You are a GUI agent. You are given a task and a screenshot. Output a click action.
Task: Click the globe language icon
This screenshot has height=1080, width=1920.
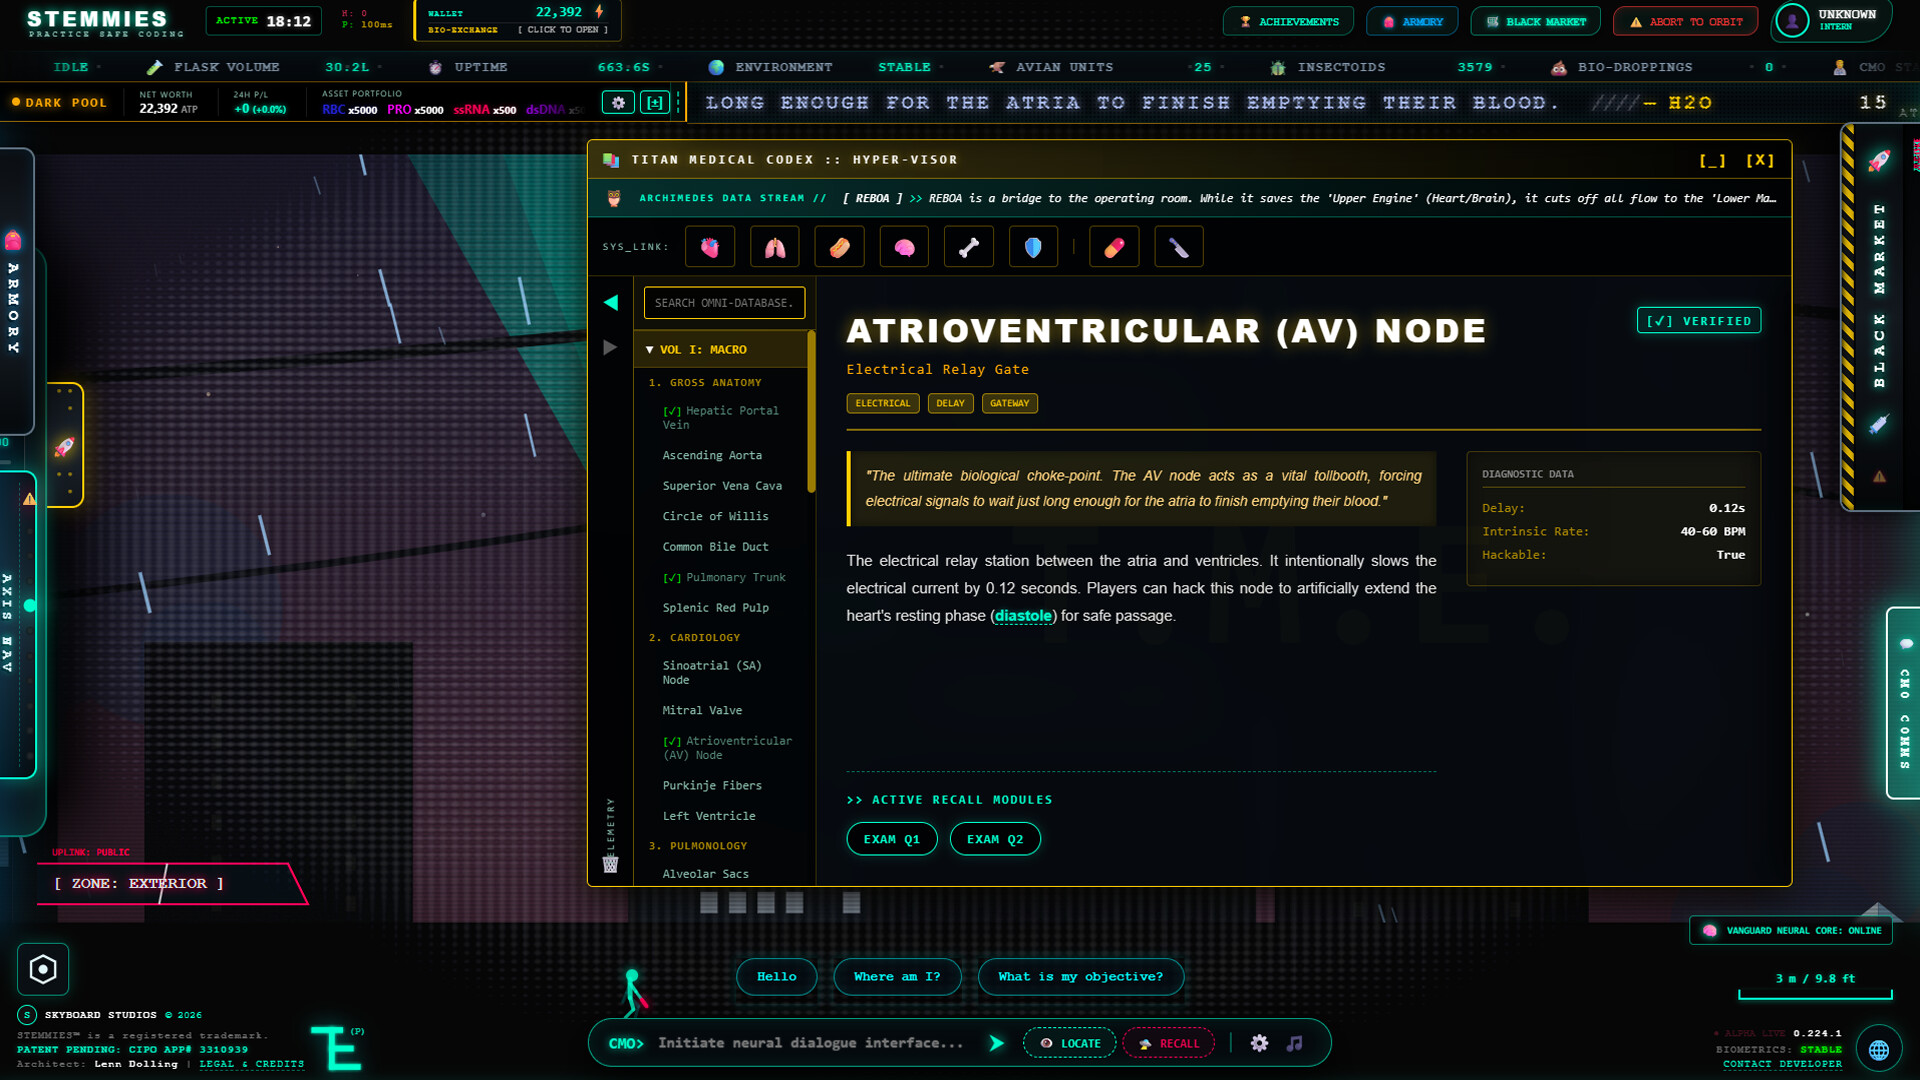point(1879,1050)
